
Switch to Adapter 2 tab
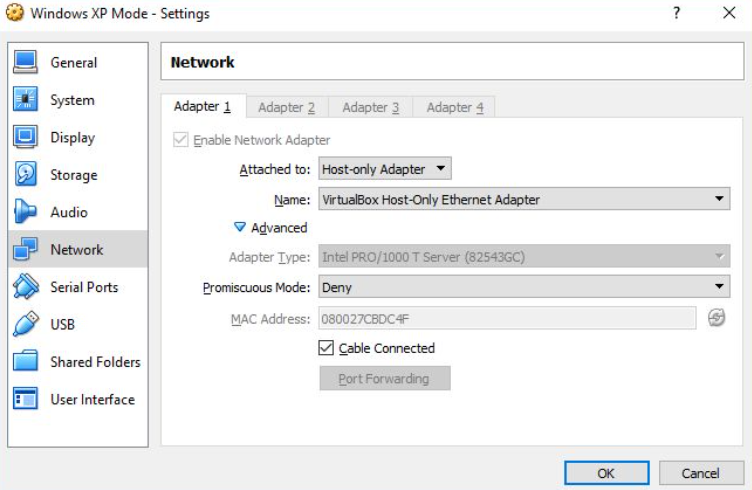click(287, 107)
